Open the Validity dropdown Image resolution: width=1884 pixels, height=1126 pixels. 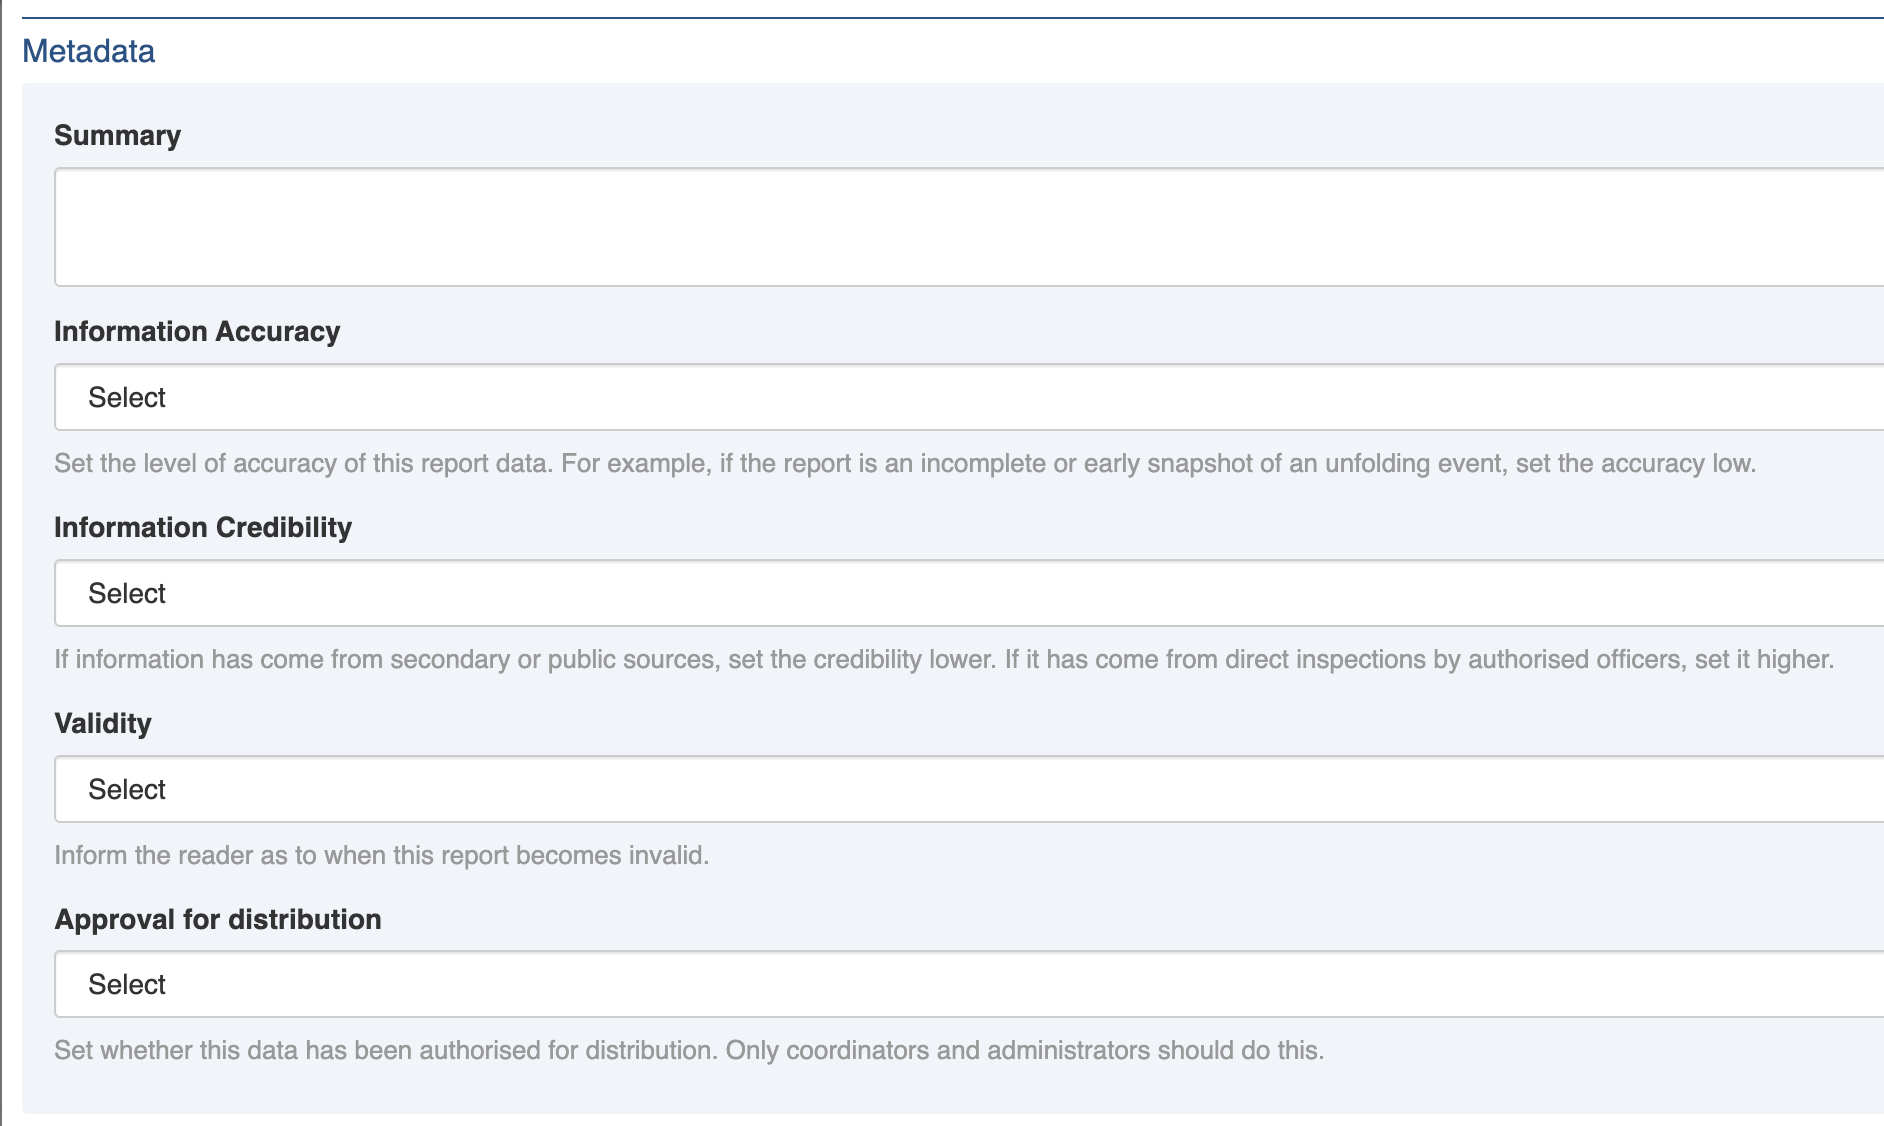click(968, 789)
